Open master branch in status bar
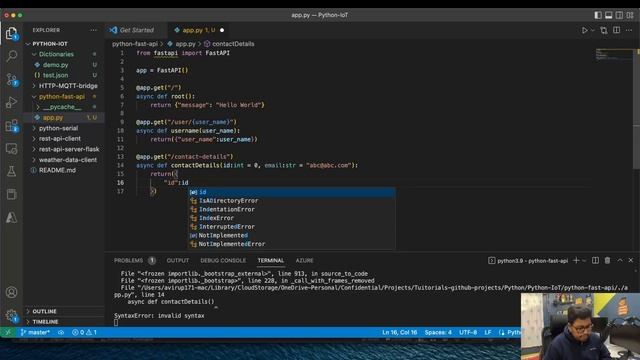Image resolution: width=640 pixels, height=360 pixels. pyautogui.click(x=35, y=332)
